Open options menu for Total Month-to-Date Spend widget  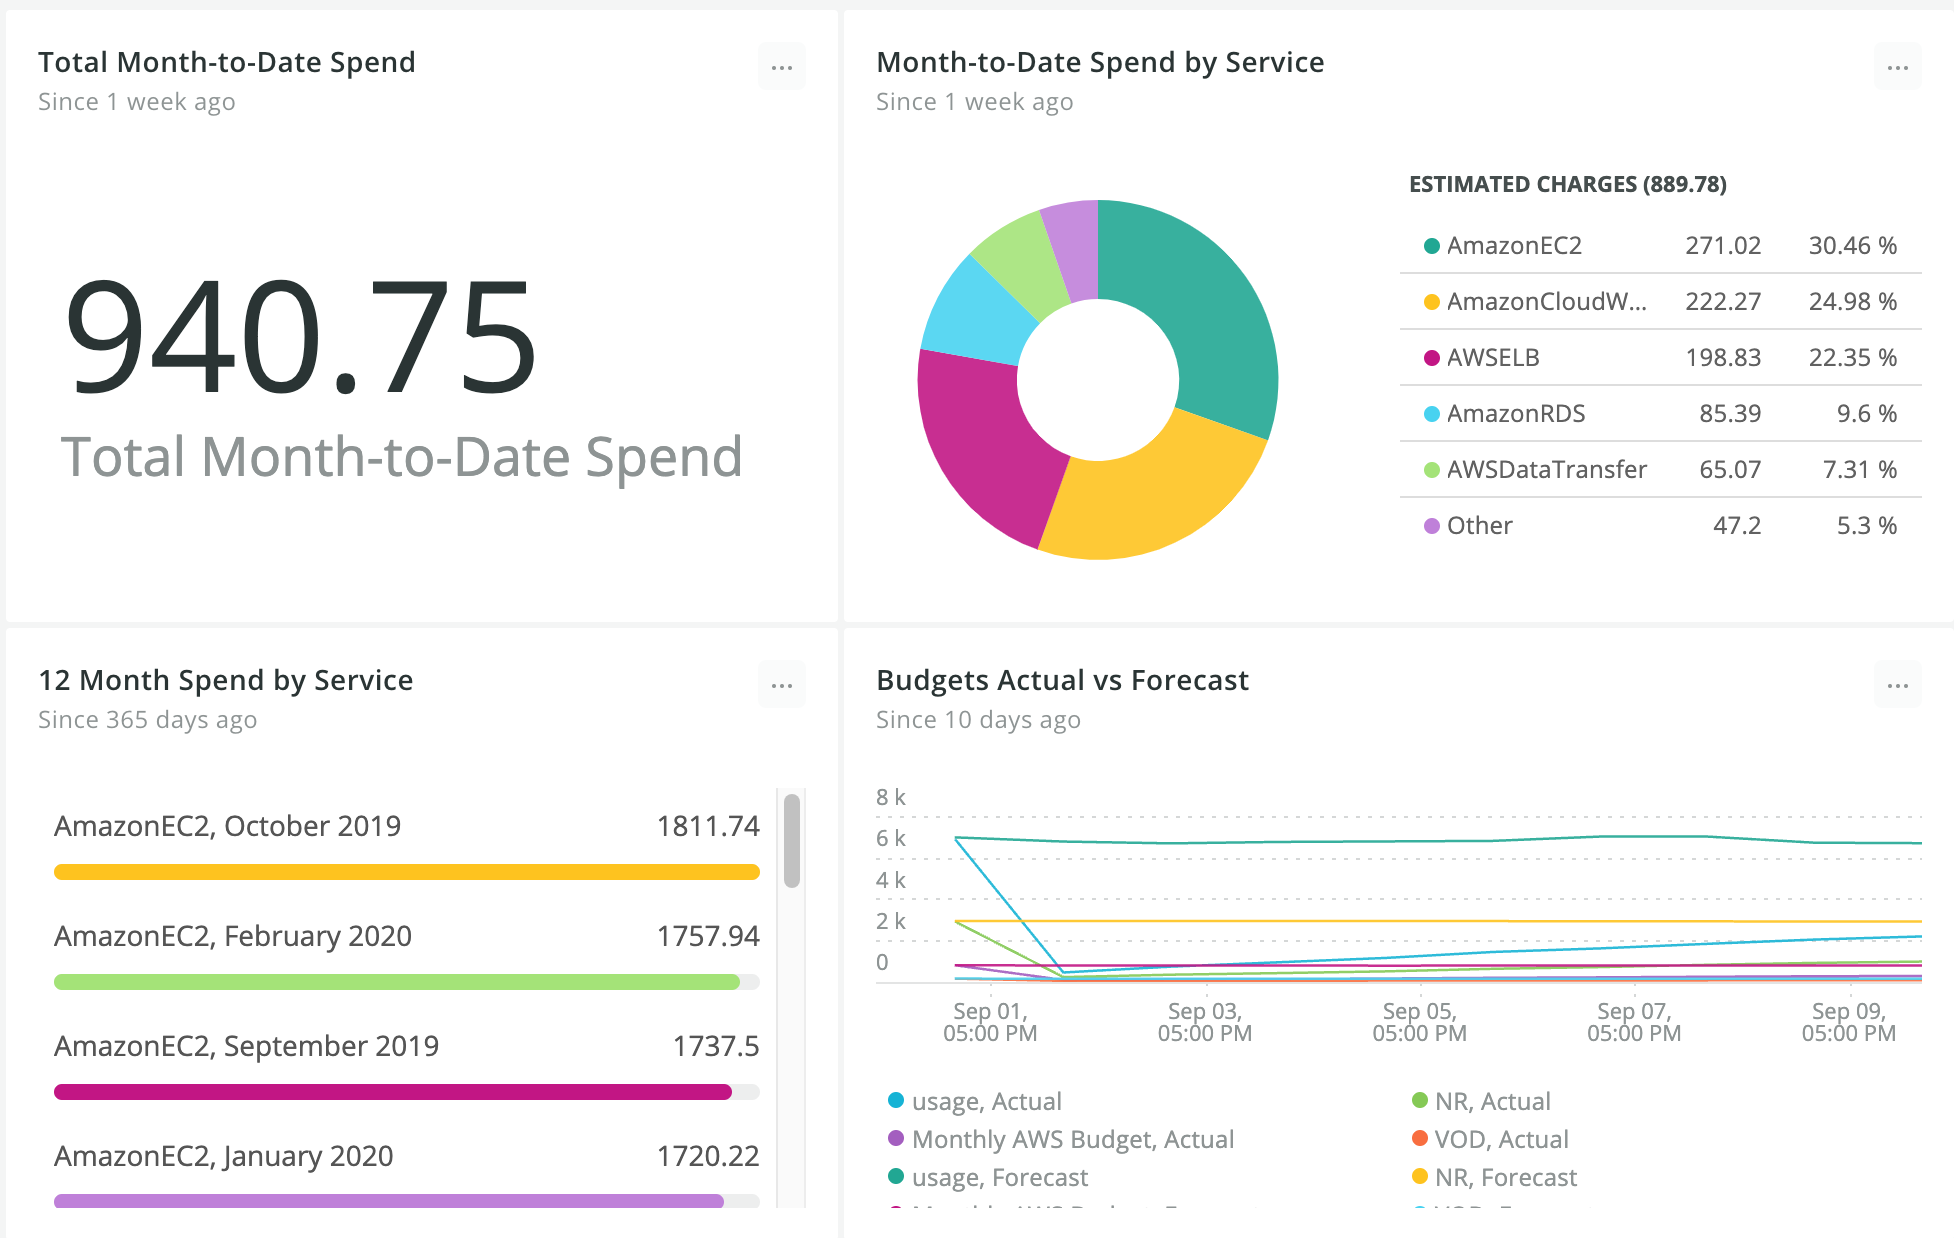781,68
